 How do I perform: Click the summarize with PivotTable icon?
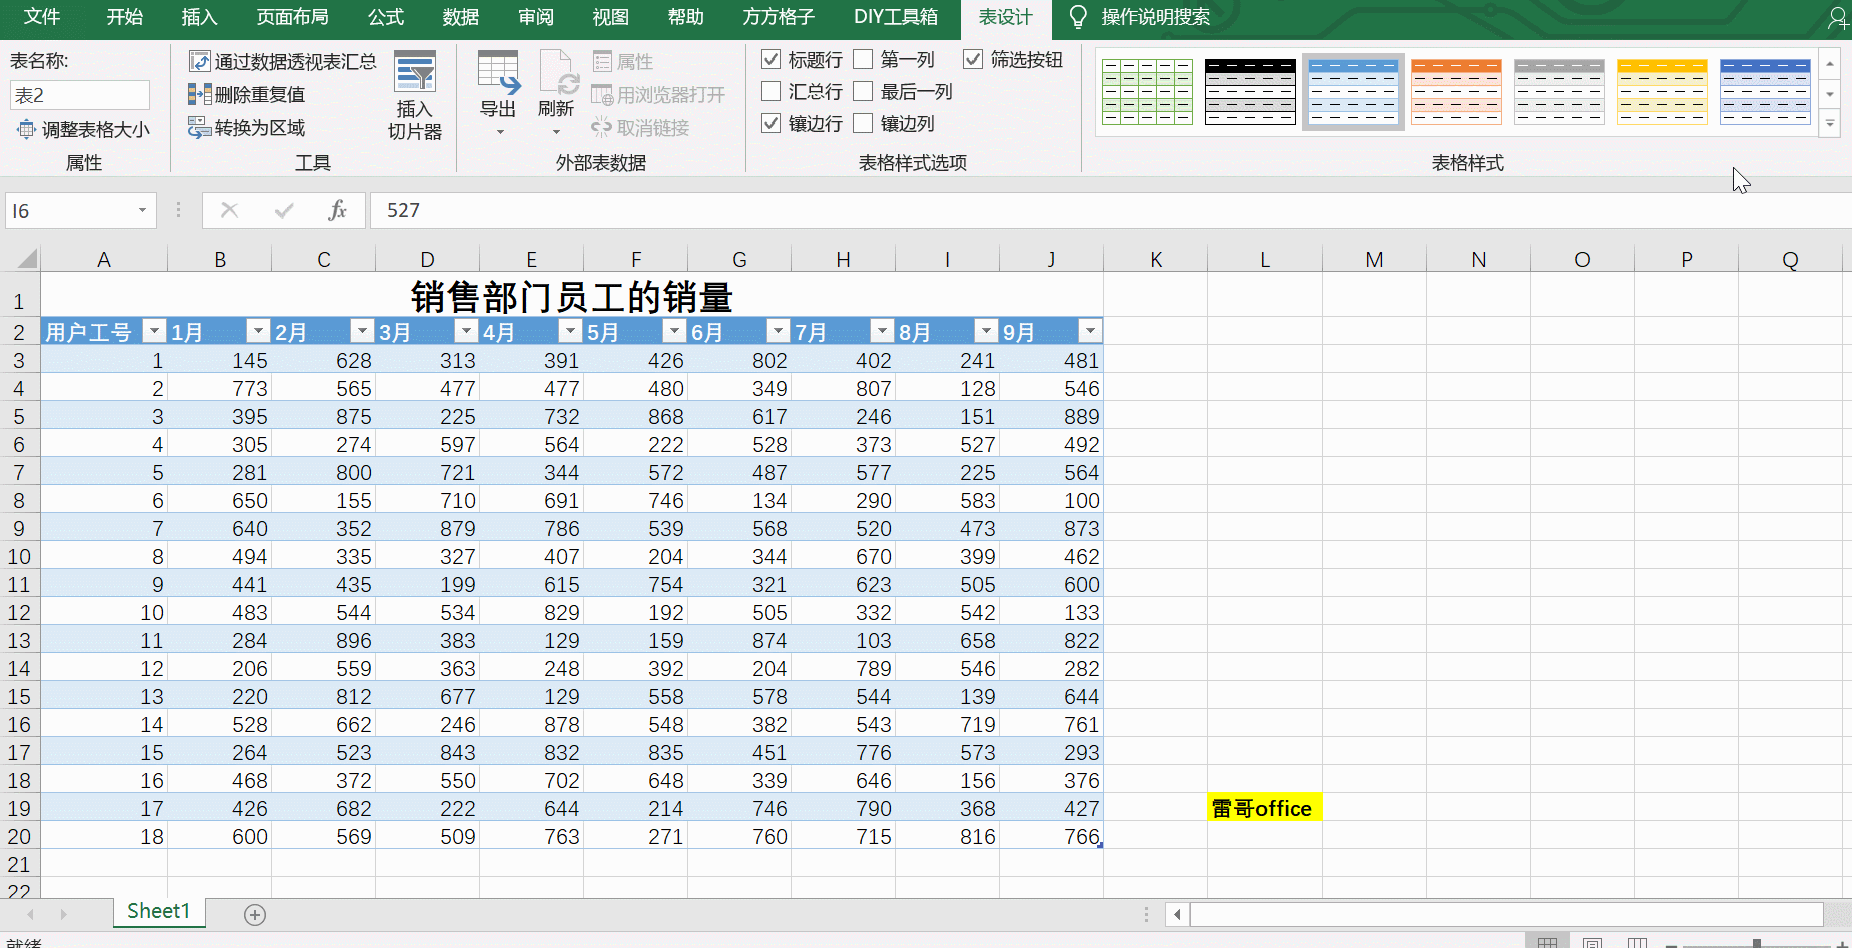pos(199,61)
